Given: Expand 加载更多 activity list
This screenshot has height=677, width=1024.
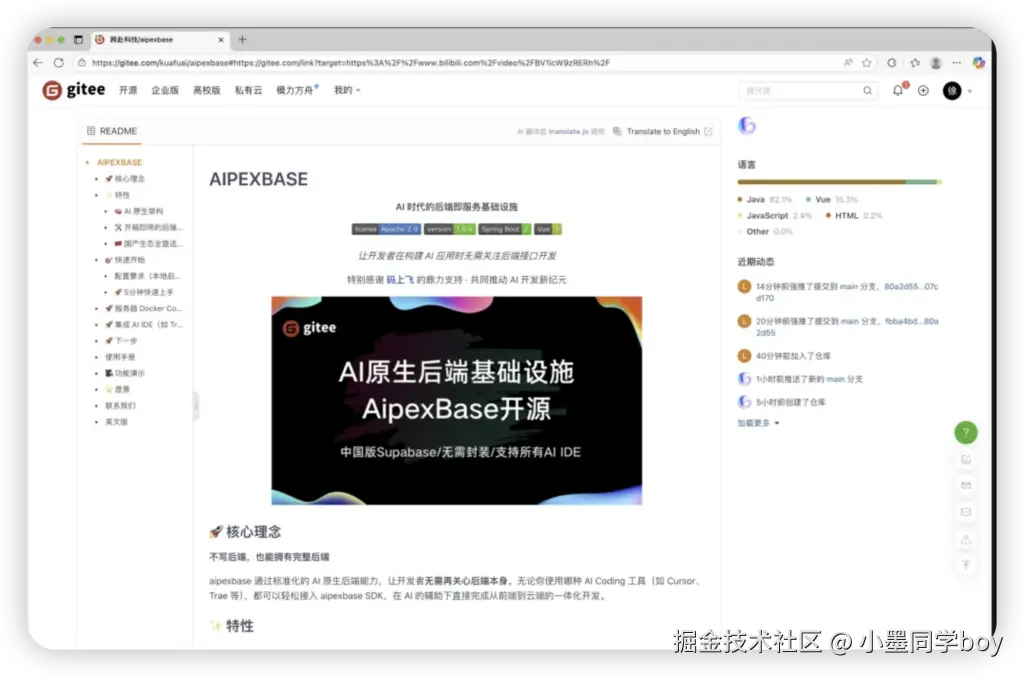Looking at the screenshot, I should click(x=758, y=423).
